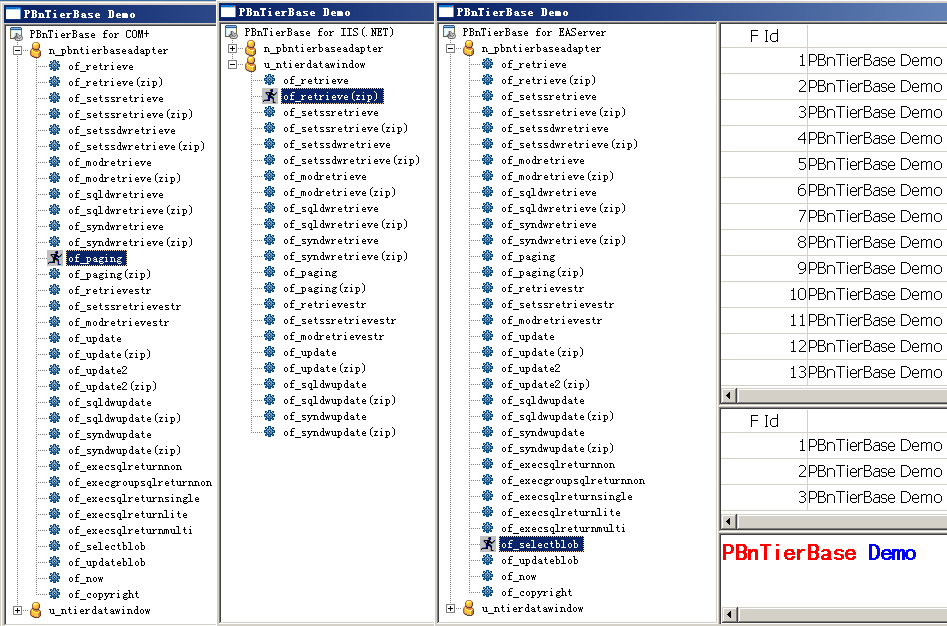The width and height of the screenshot is (947, 626).
Task: Click title bar icon of IIS demo window
Action: [x=228, y=11]
